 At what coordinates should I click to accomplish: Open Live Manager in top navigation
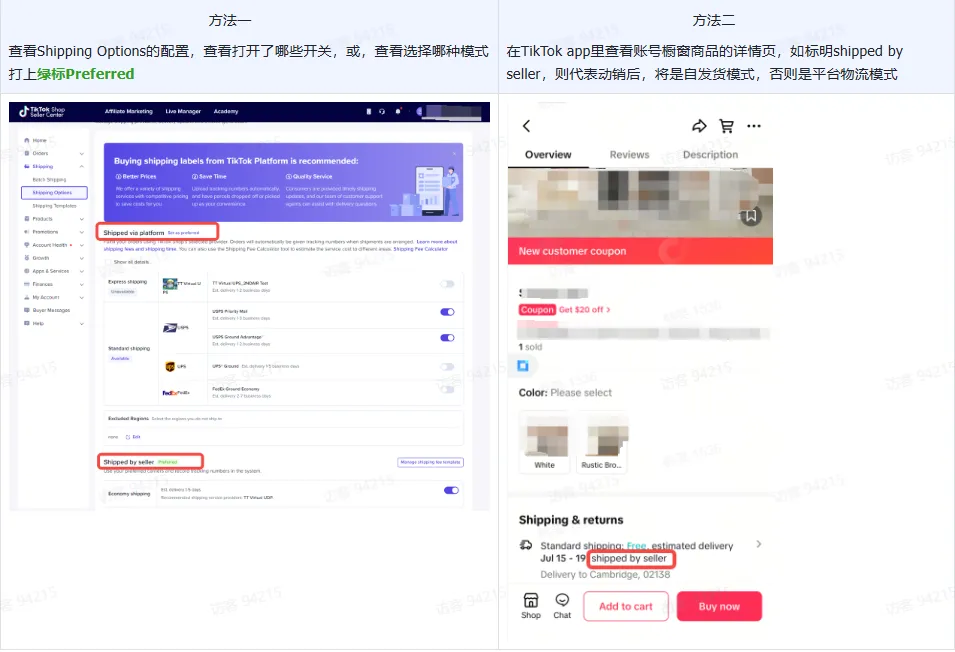click(x=183, y=111)
